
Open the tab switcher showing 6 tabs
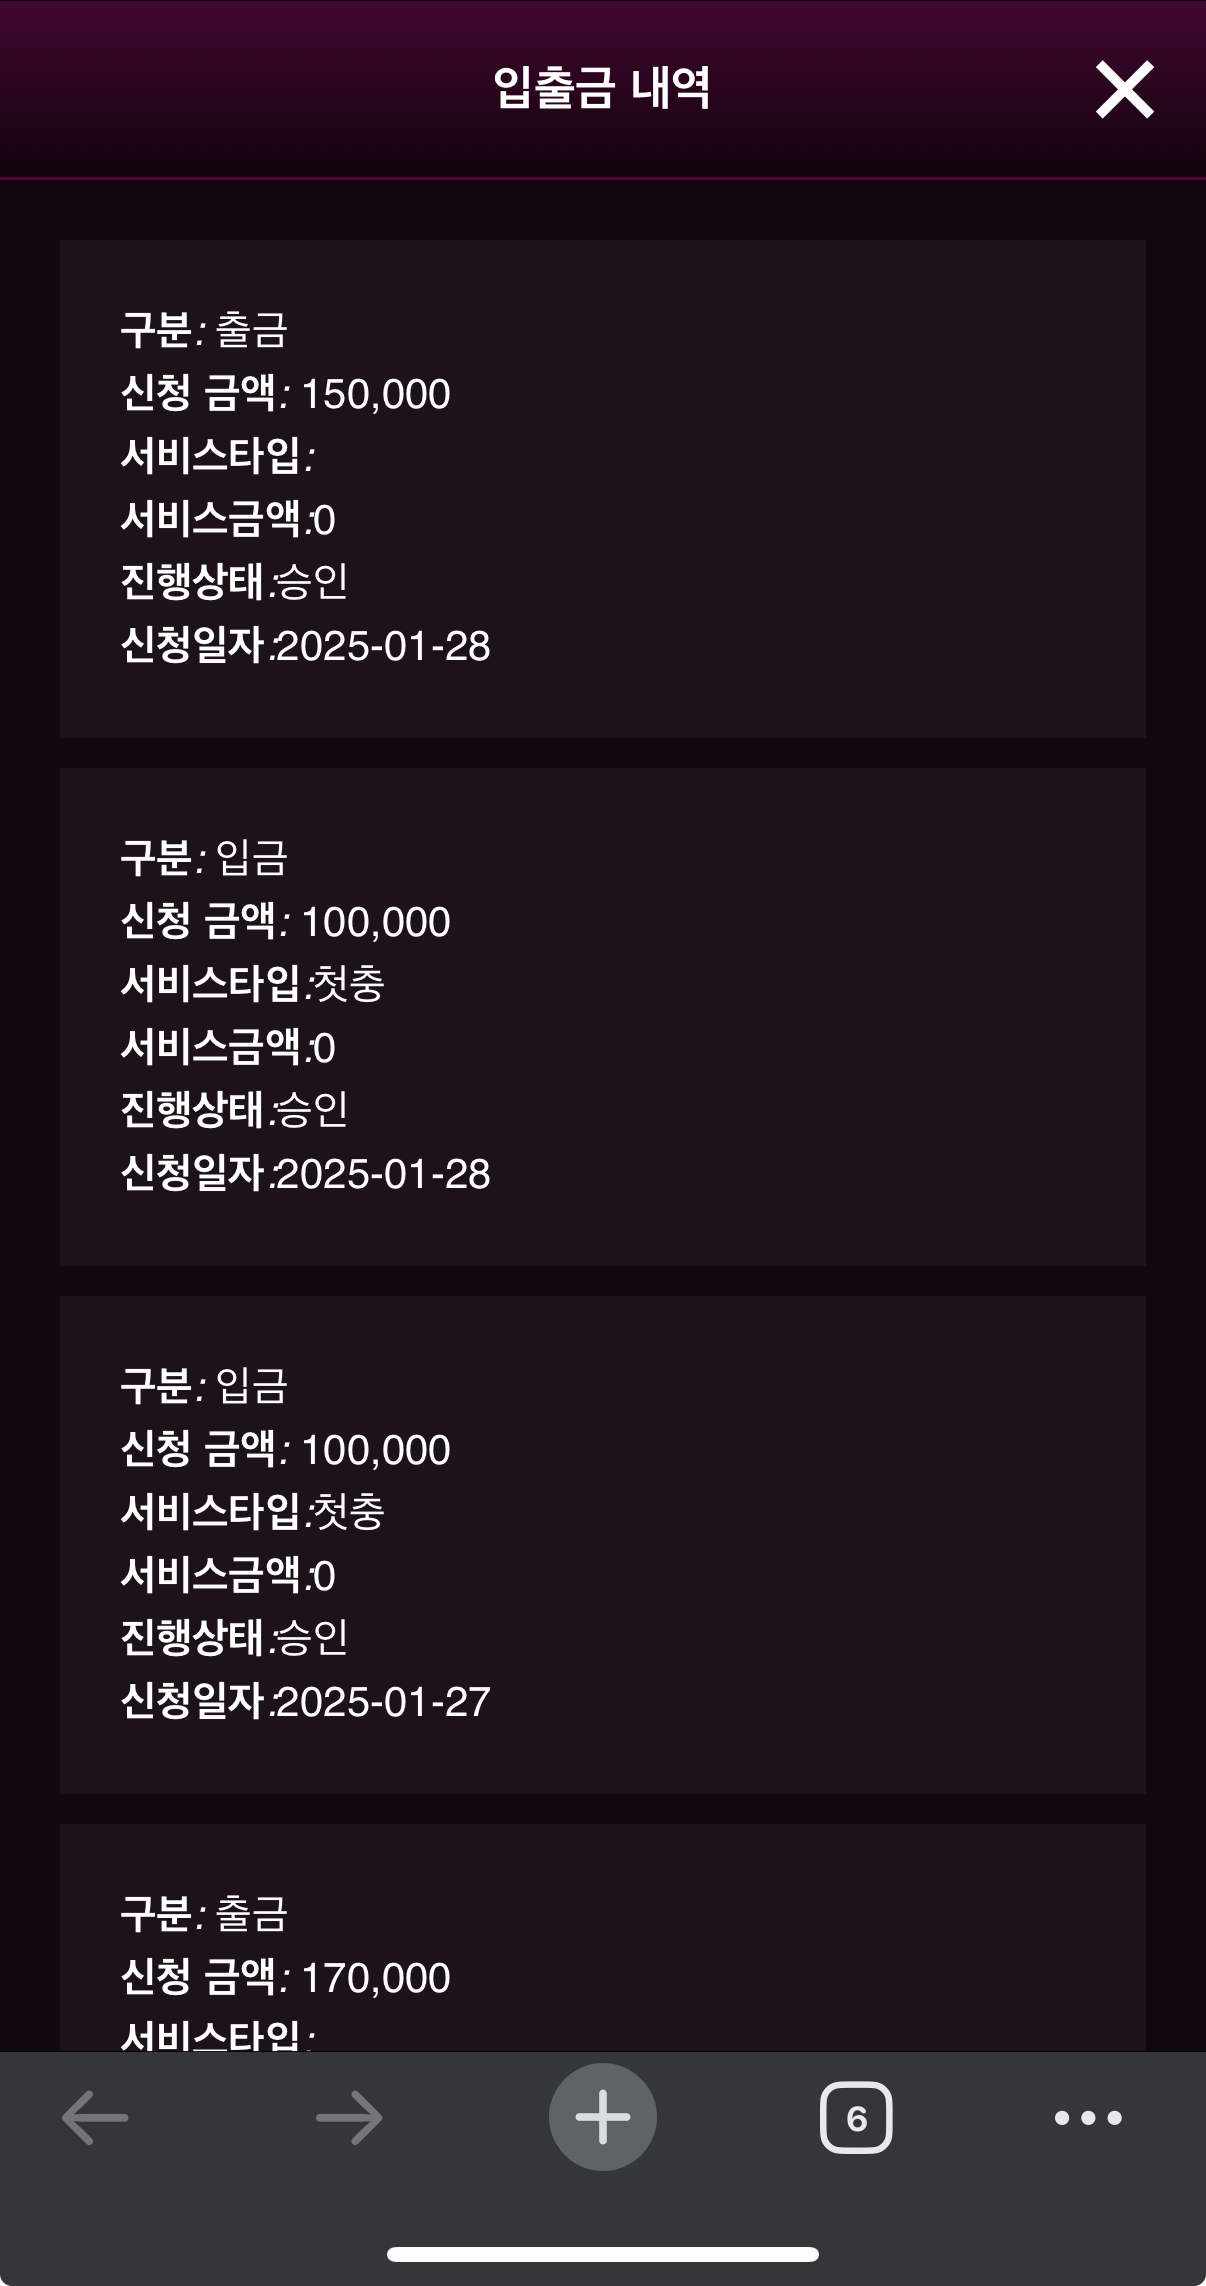coord(856,2117)
